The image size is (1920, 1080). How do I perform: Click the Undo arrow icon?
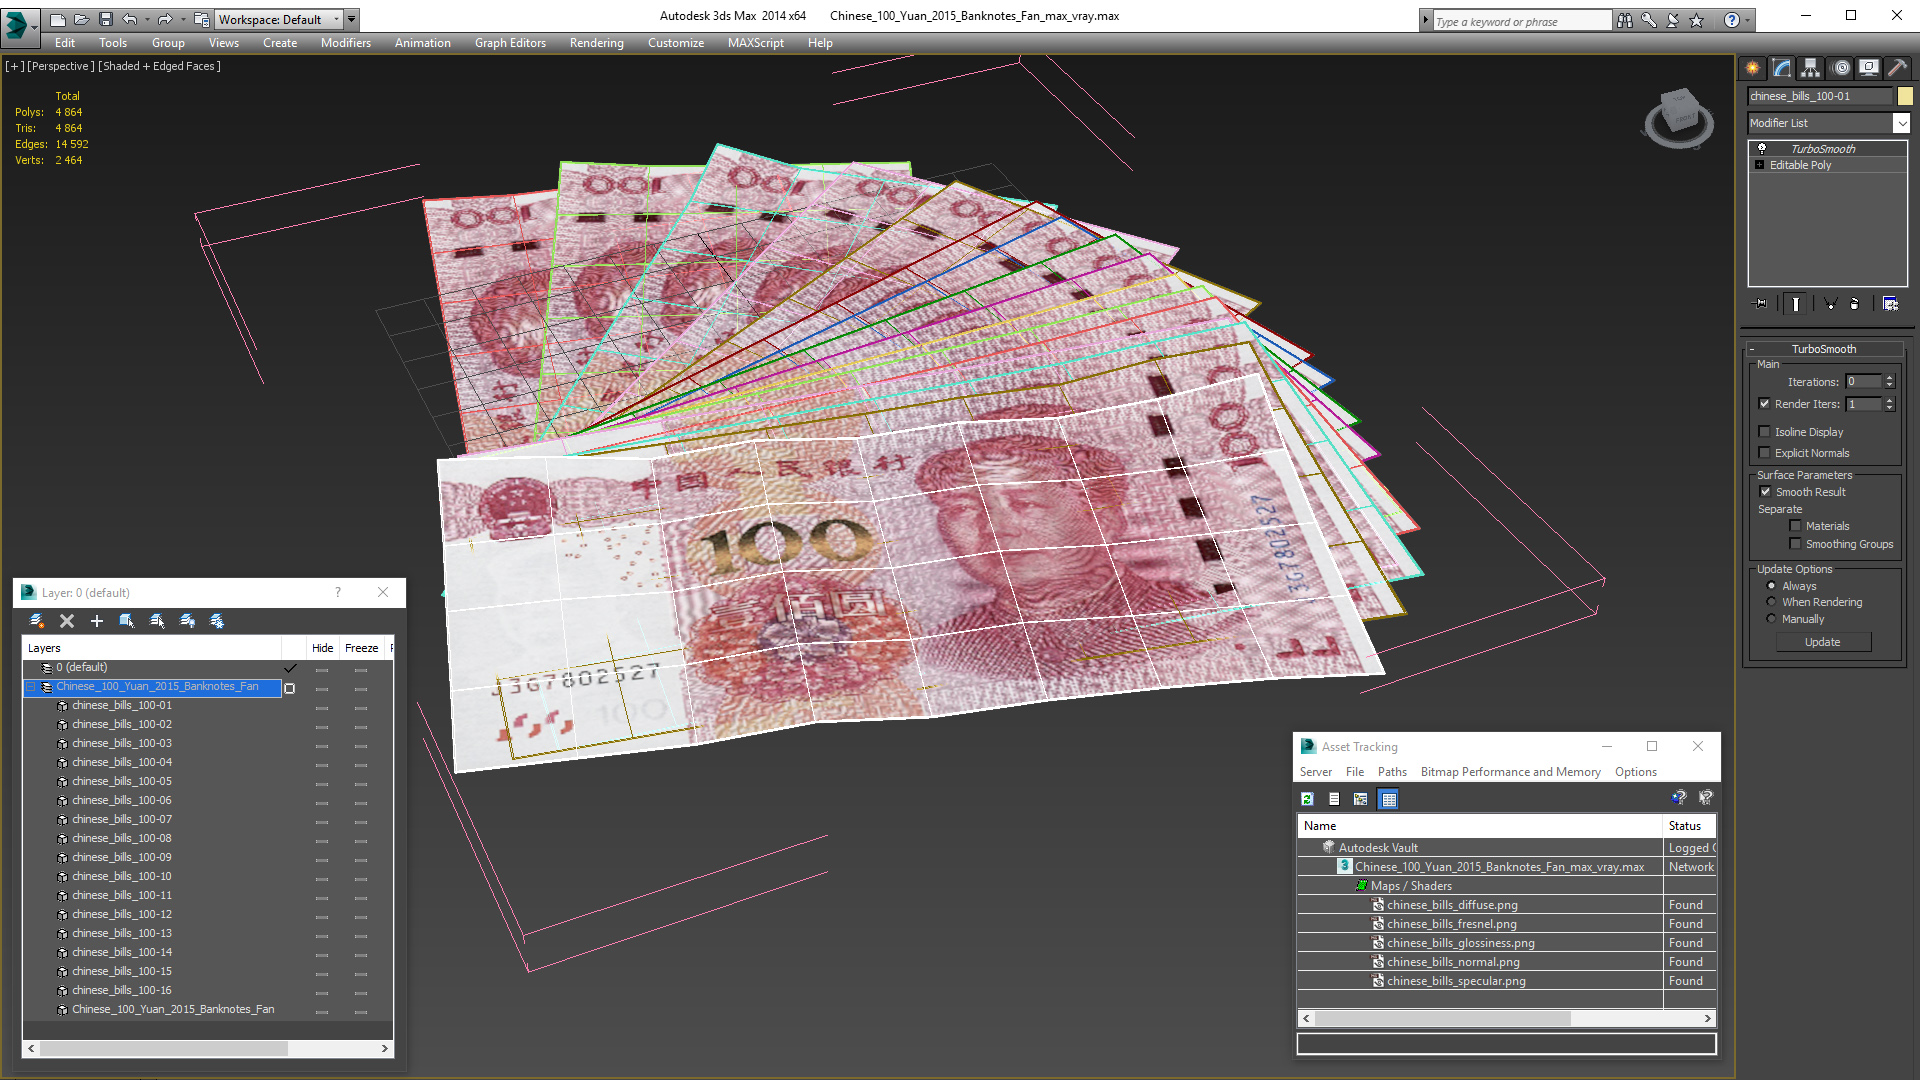[129, 19]
